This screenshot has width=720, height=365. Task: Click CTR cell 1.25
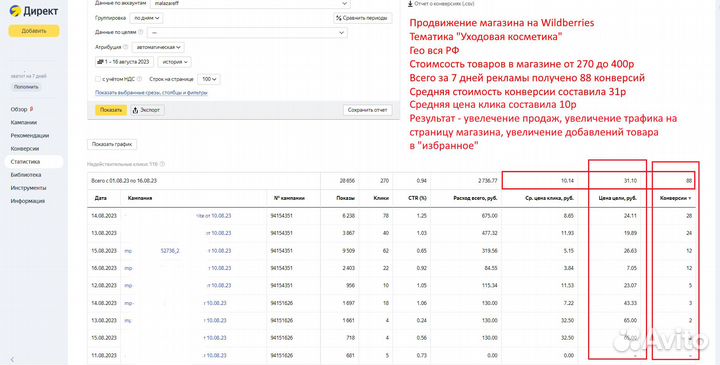coord(422,216)
